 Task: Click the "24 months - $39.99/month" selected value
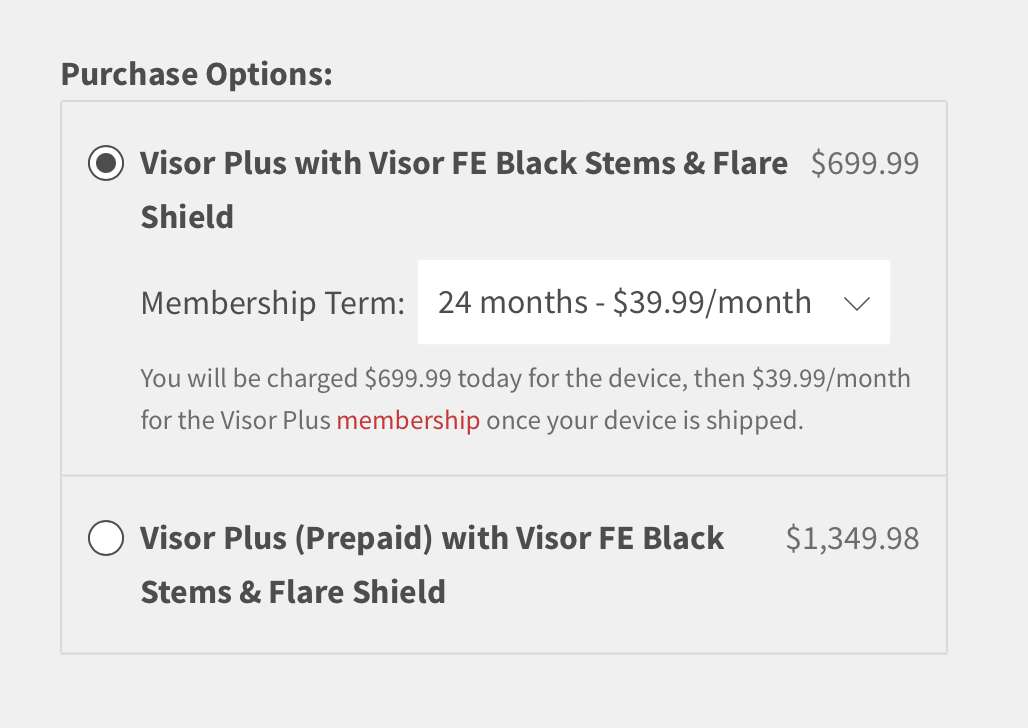tap(624, 302)
